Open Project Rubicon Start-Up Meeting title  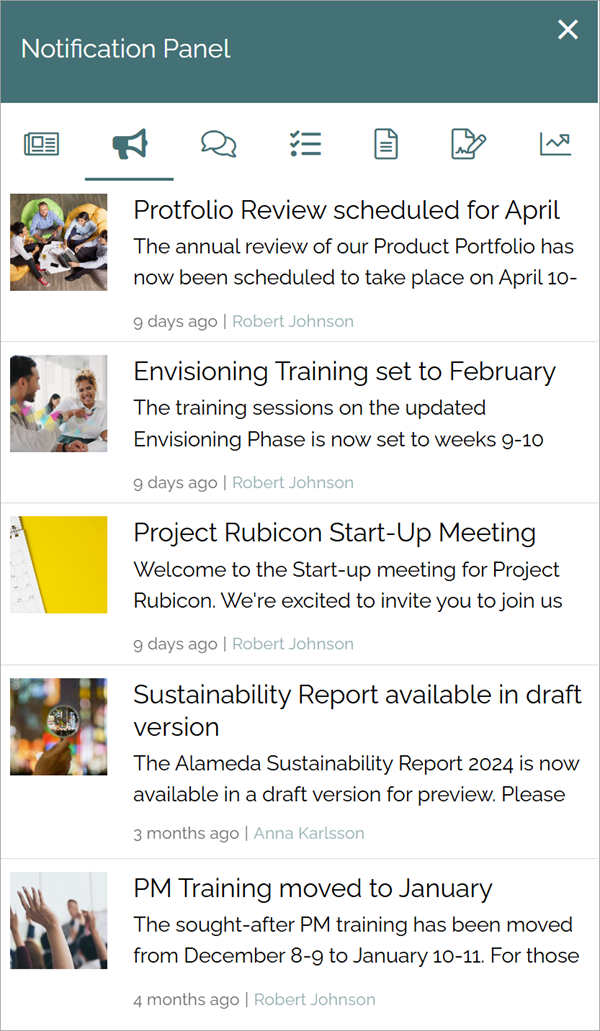point(335,533)
